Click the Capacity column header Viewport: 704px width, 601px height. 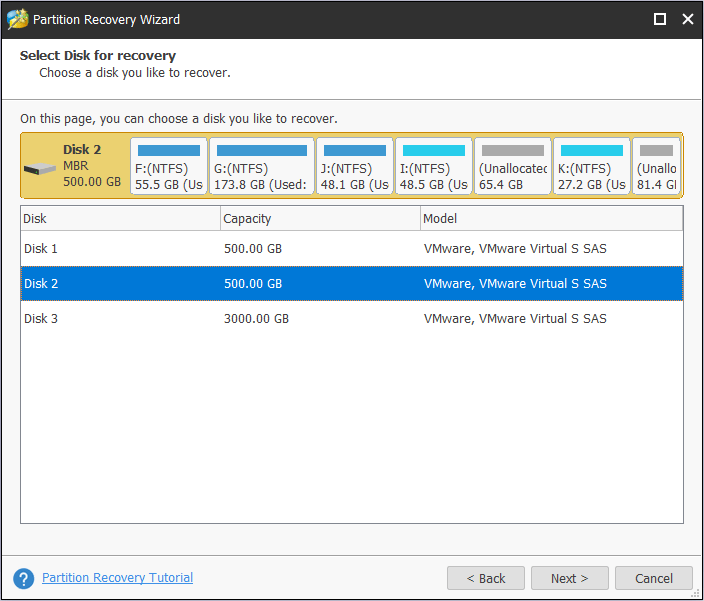click(320, 219)
